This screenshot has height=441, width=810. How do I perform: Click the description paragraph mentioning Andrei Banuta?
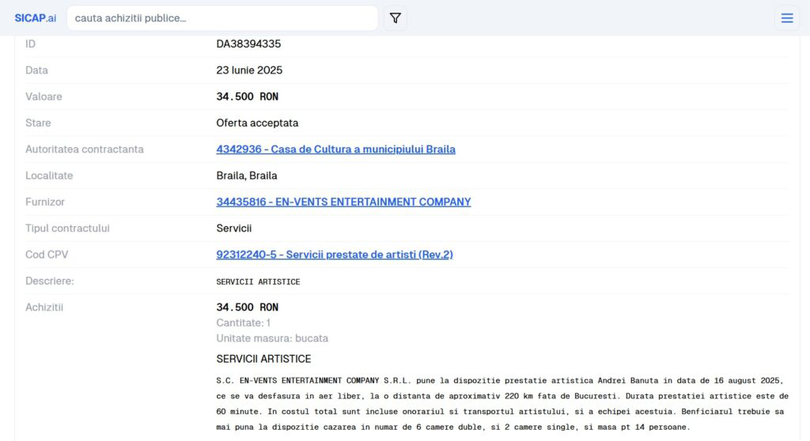pyautogui.click(x=503, y=404)
